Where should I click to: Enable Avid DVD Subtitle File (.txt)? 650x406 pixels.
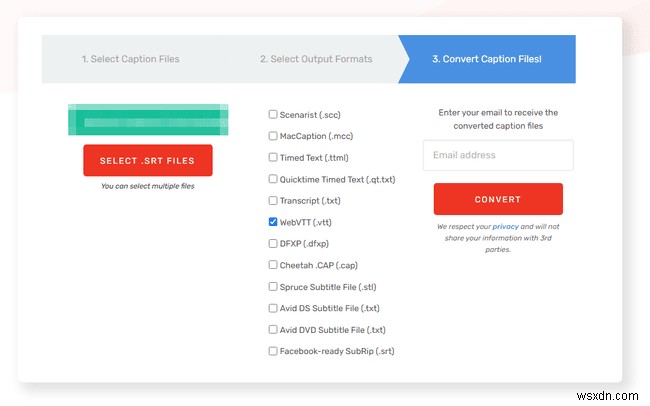coord(273,329)
